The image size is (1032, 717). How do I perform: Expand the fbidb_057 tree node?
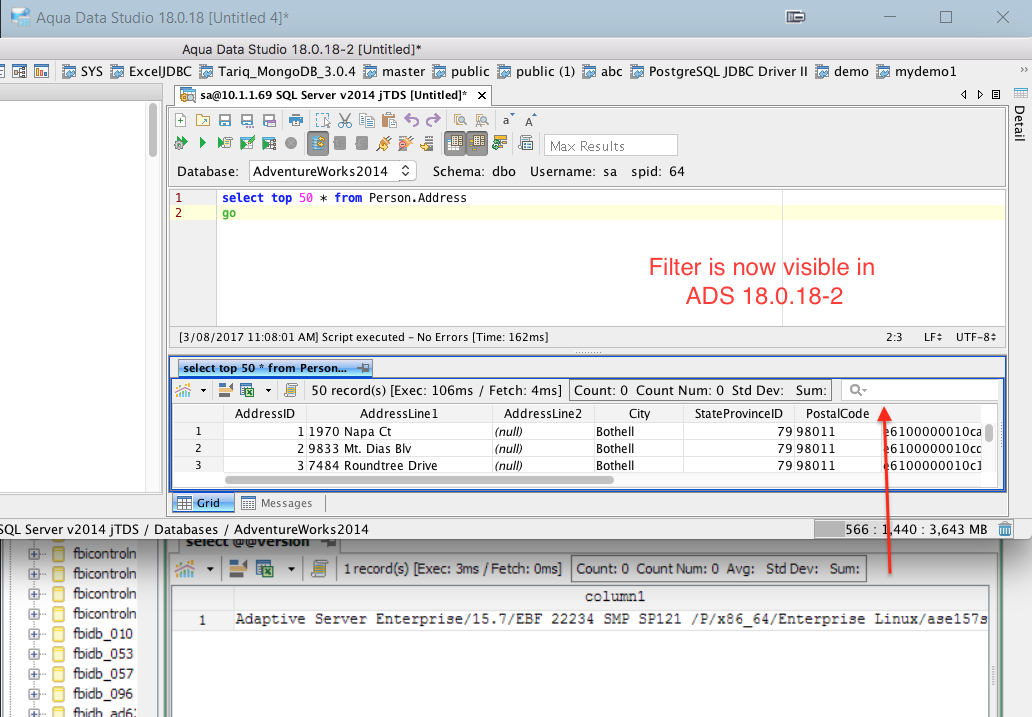[34, 674]
